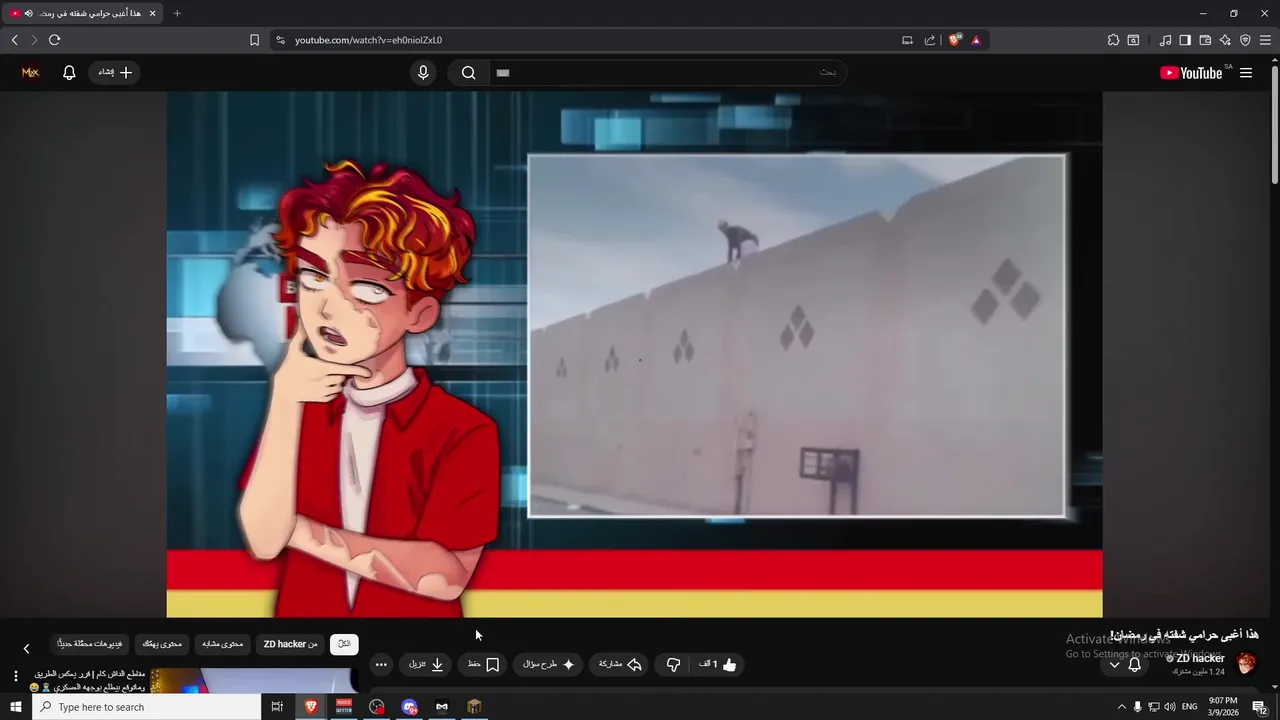This screenshot has height=720, width=1280.
Task: Click the Create (إنشاء) plus button
Action: 114,72
